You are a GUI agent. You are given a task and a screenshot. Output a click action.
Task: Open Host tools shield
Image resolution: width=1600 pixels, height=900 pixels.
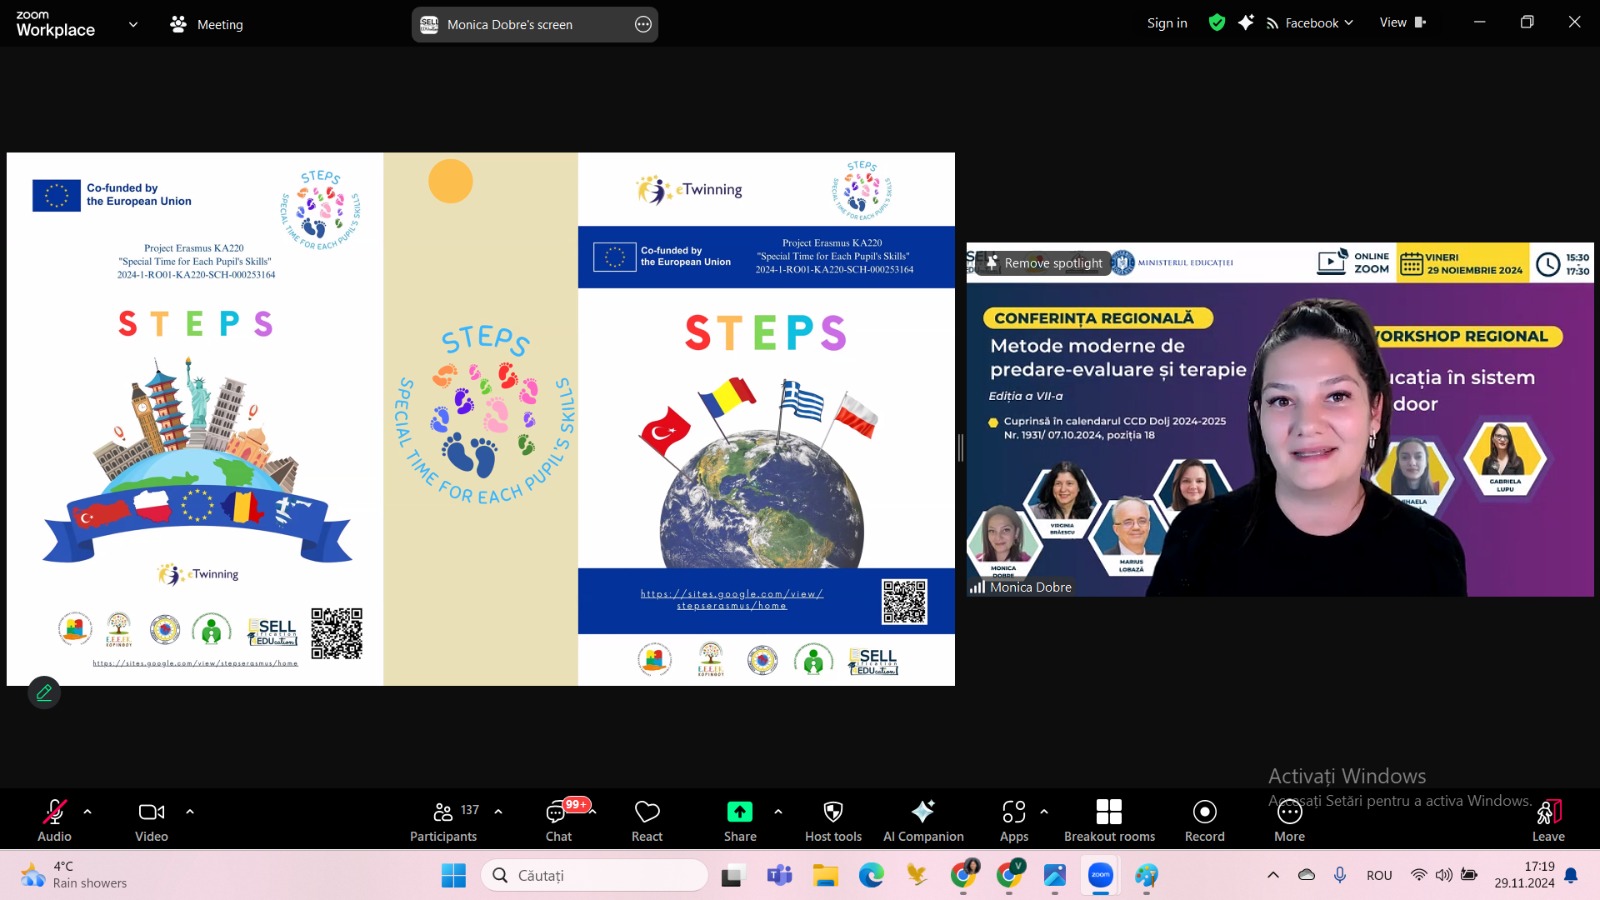(x=833, y=819)
